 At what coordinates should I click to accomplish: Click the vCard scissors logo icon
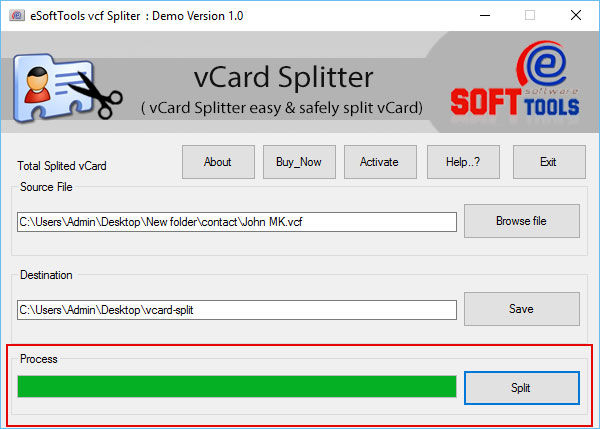[x=67, y=88]
